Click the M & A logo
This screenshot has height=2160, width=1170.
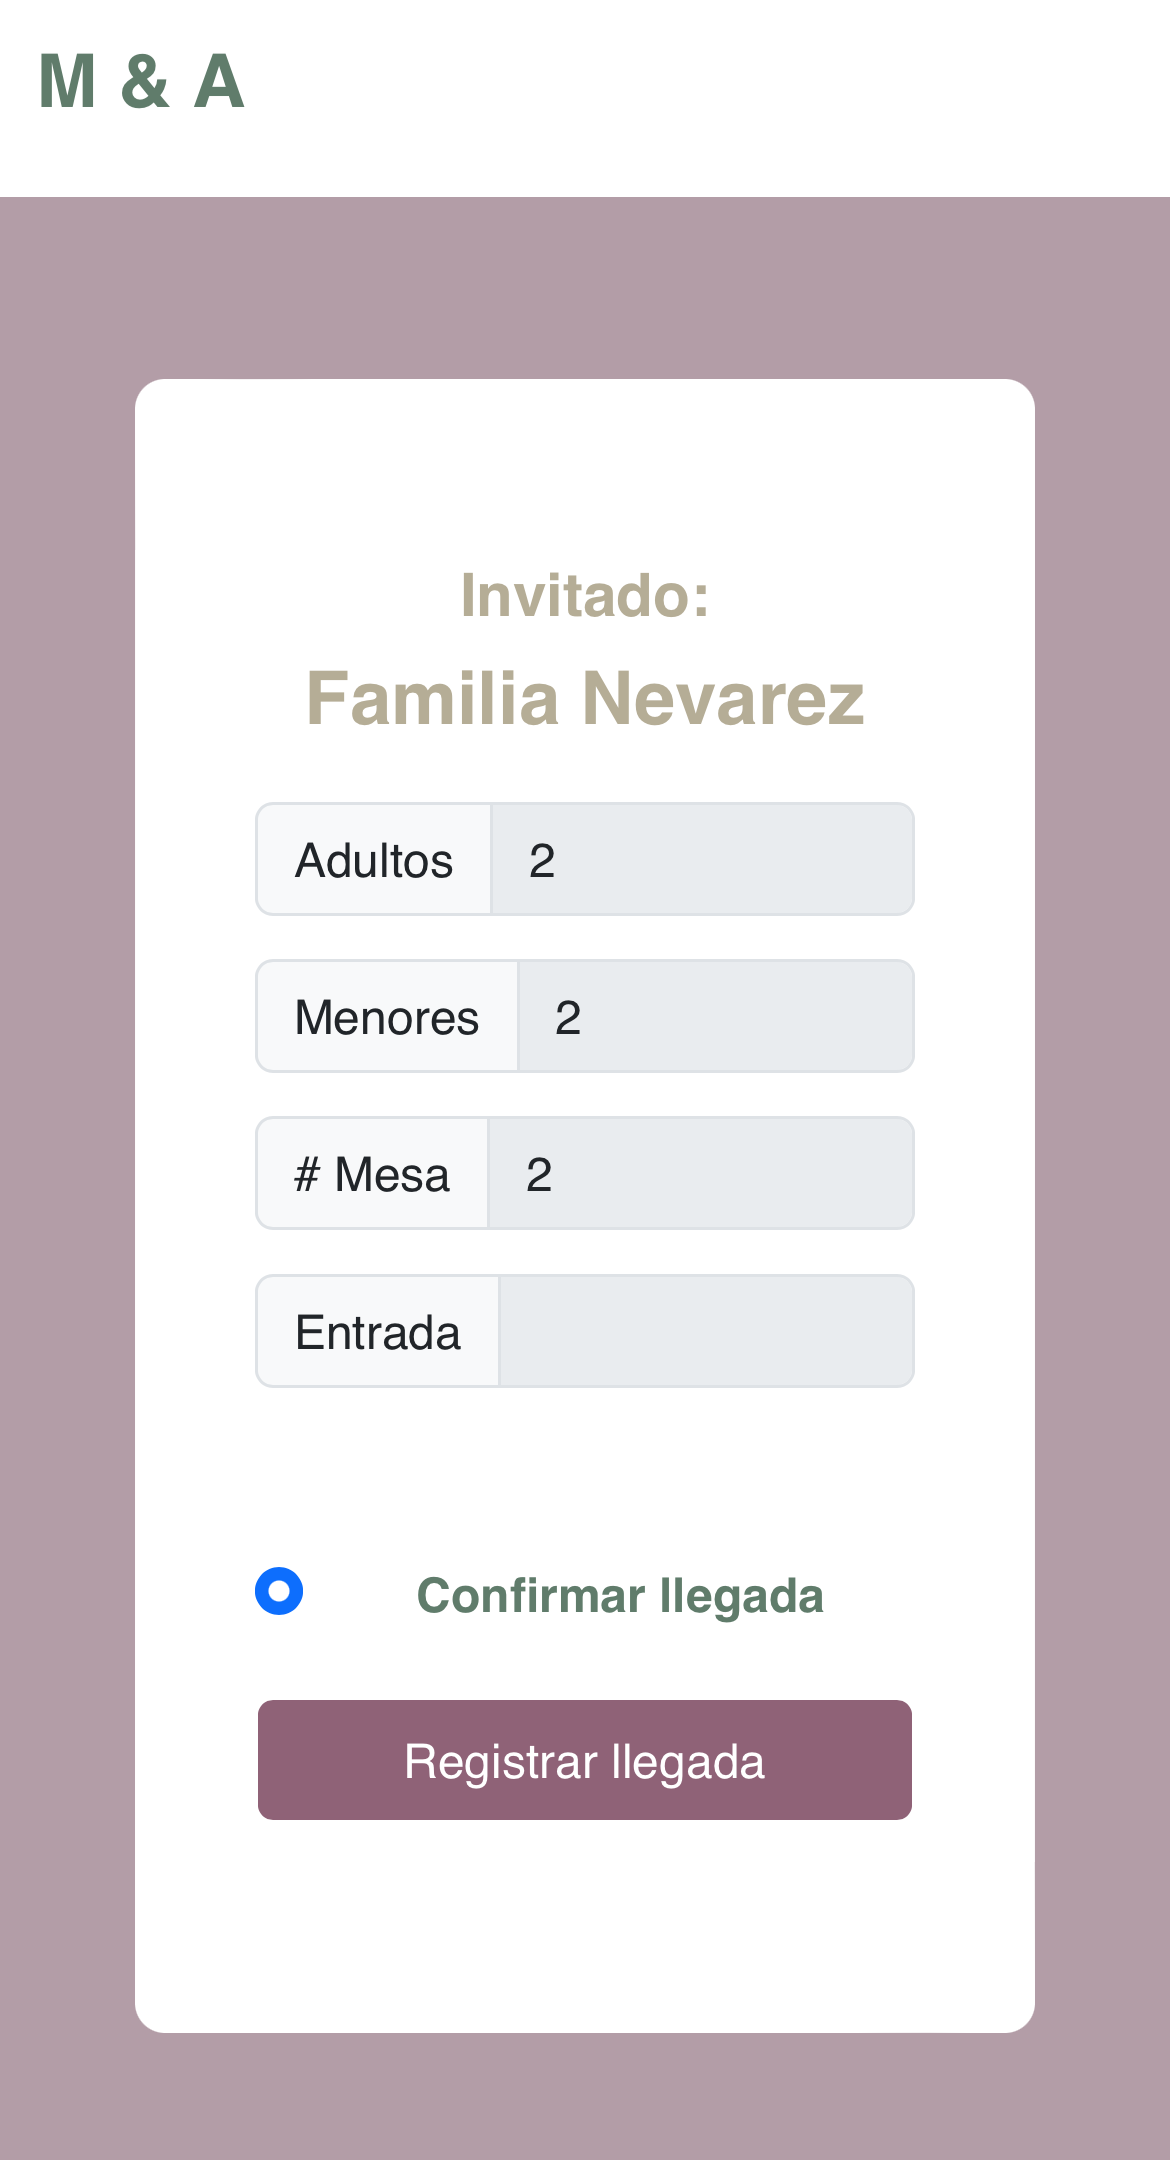[x=141, y=82]
